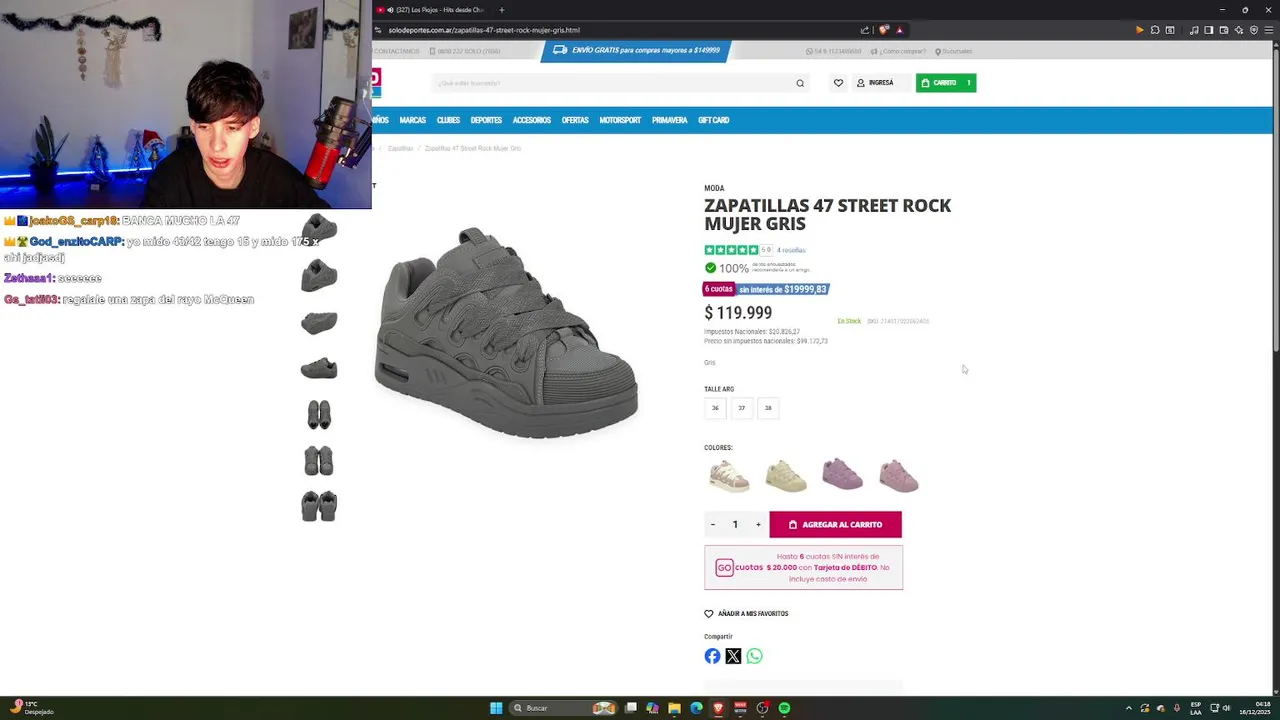The image size is (1280, 720).
Task: Add shoes with AGREGAR AL CARRITO
Action: [x=835, y=524]
